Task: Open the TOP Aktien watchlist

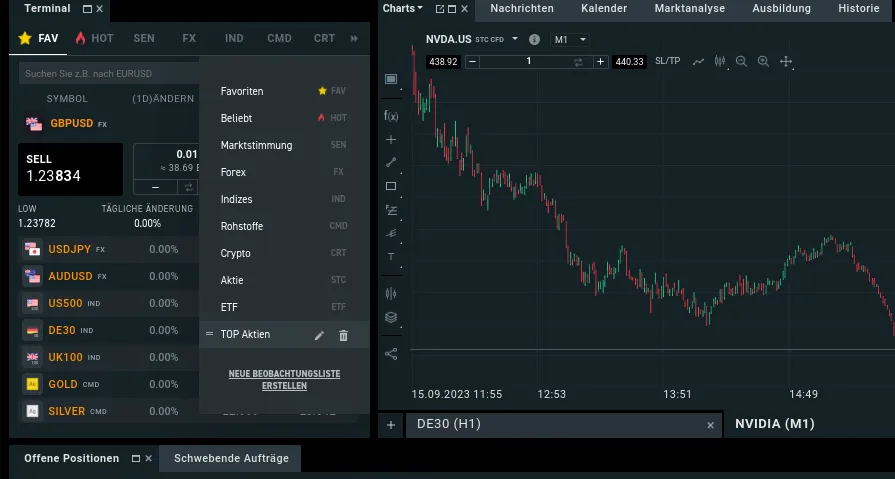Action: (245, 335)
